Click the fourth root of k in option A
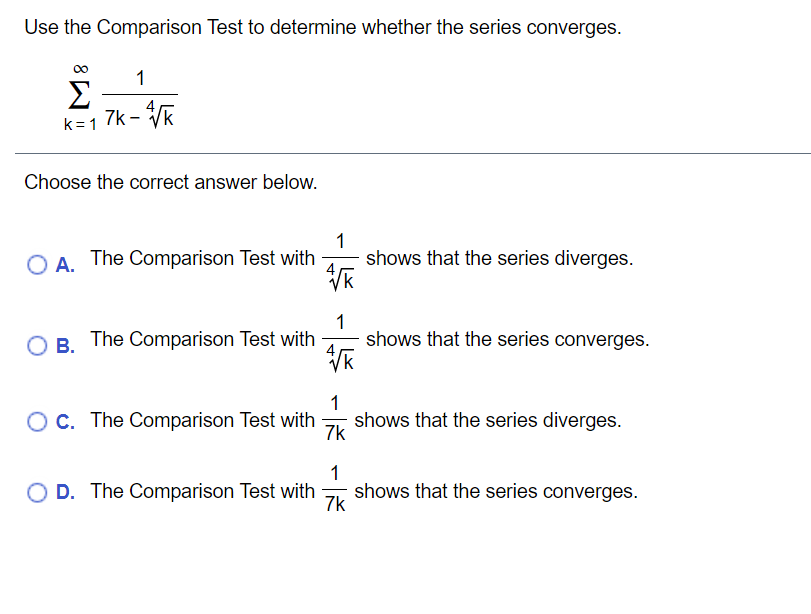This screenshot has width=811, height=614. [x=340, y=274]
